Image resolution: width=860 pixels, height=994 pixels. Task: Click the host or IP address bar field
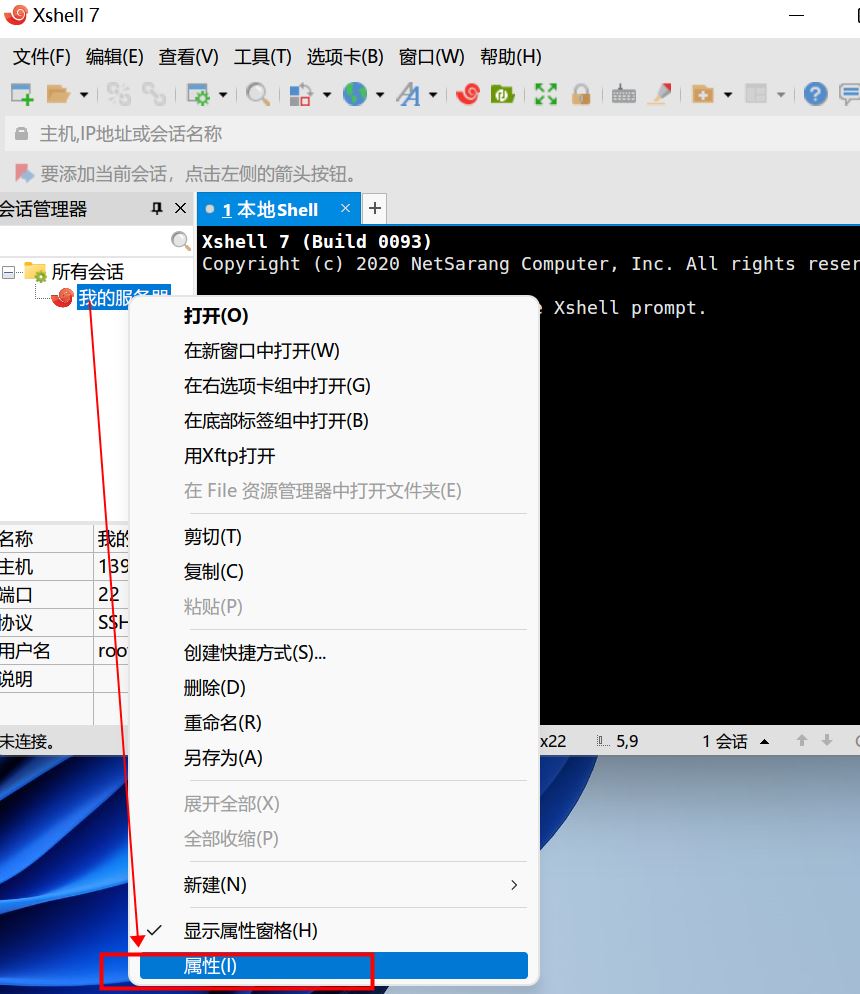point(432,134)
